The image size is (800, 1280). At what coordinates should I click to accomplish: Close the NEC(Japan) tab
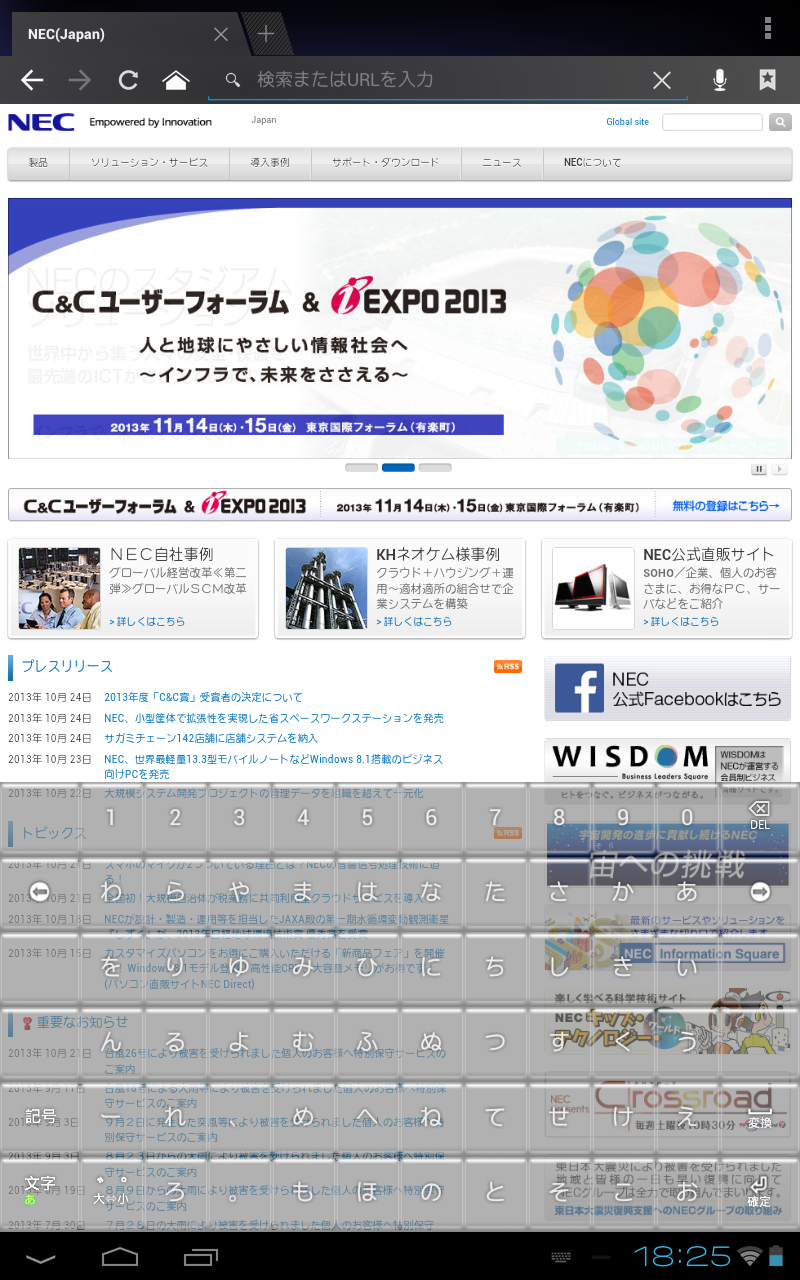click(x=221, y=34)
